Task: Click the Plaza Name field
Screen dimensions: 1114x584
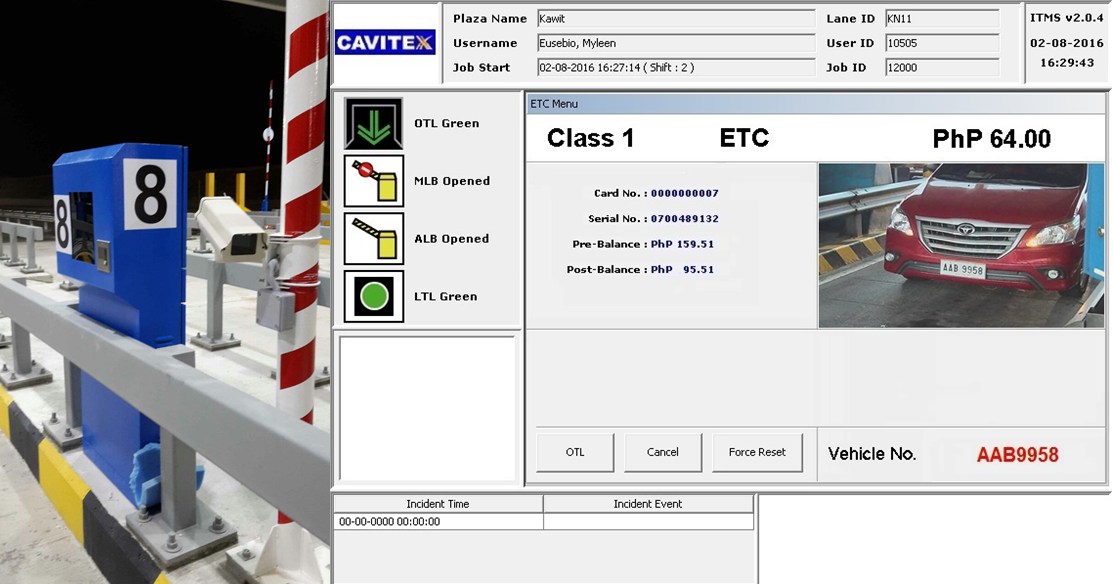Action: point(676,18)
